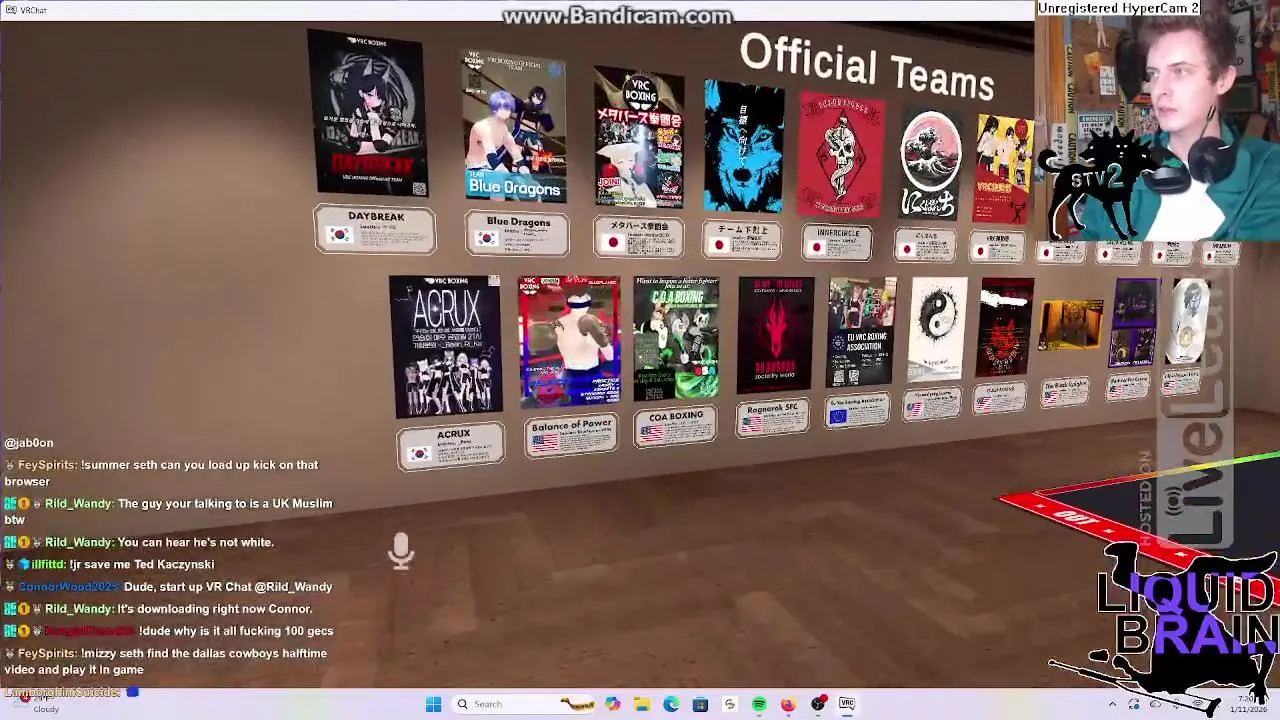The width and height of the screenshot is (1280, 720).
Task: Click the DAYBREAK name plaque
Action: 375,230
